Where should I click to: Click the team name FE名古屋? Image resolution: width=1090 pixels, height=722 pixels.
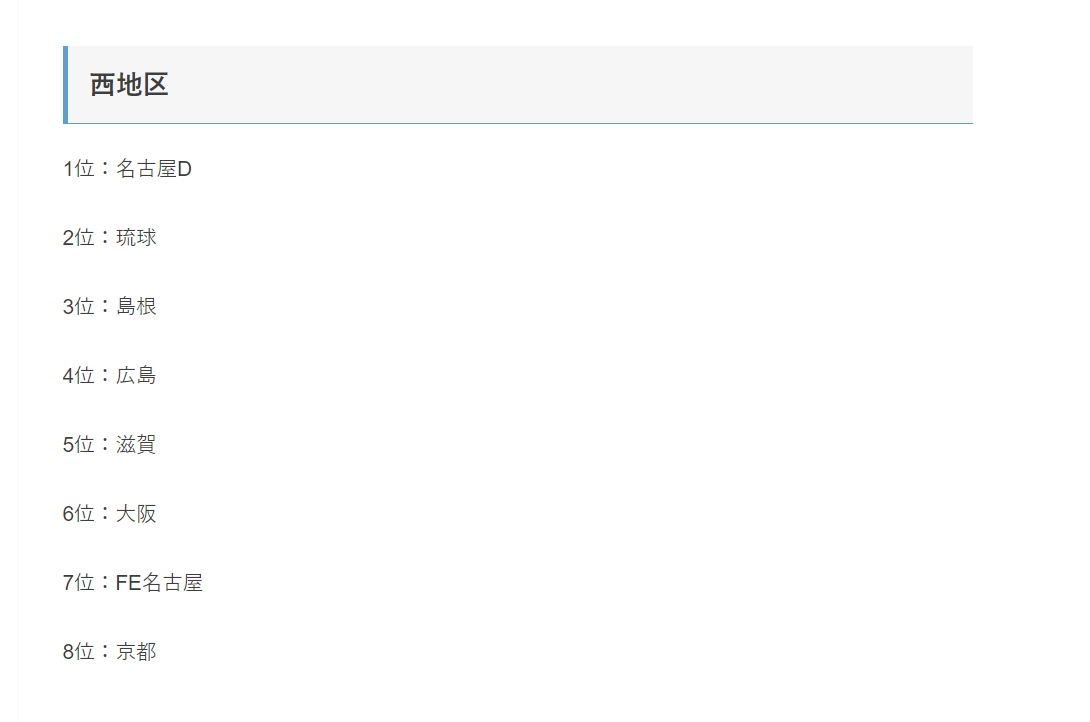click(159, 582)
